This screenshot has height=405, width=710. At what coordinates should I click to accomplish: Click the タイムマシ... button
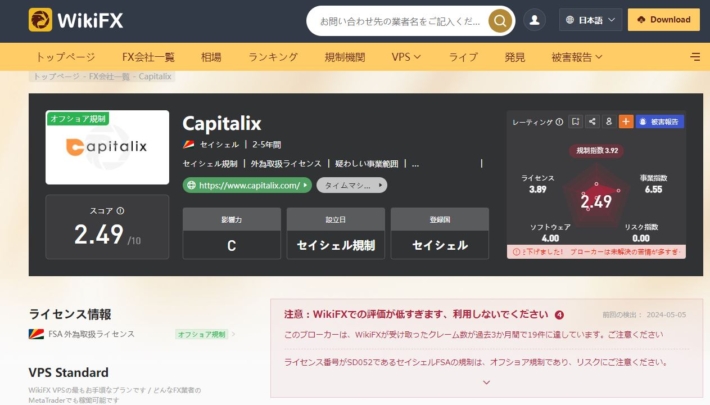pyautogui.click(x=352, y=185)
